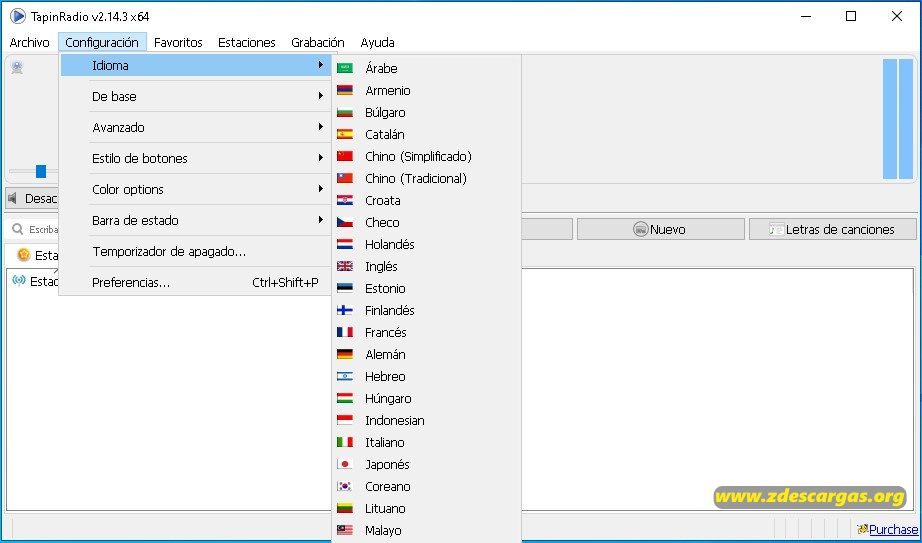Select Árabe language text
922x543 pixels.
pos(381,68)
